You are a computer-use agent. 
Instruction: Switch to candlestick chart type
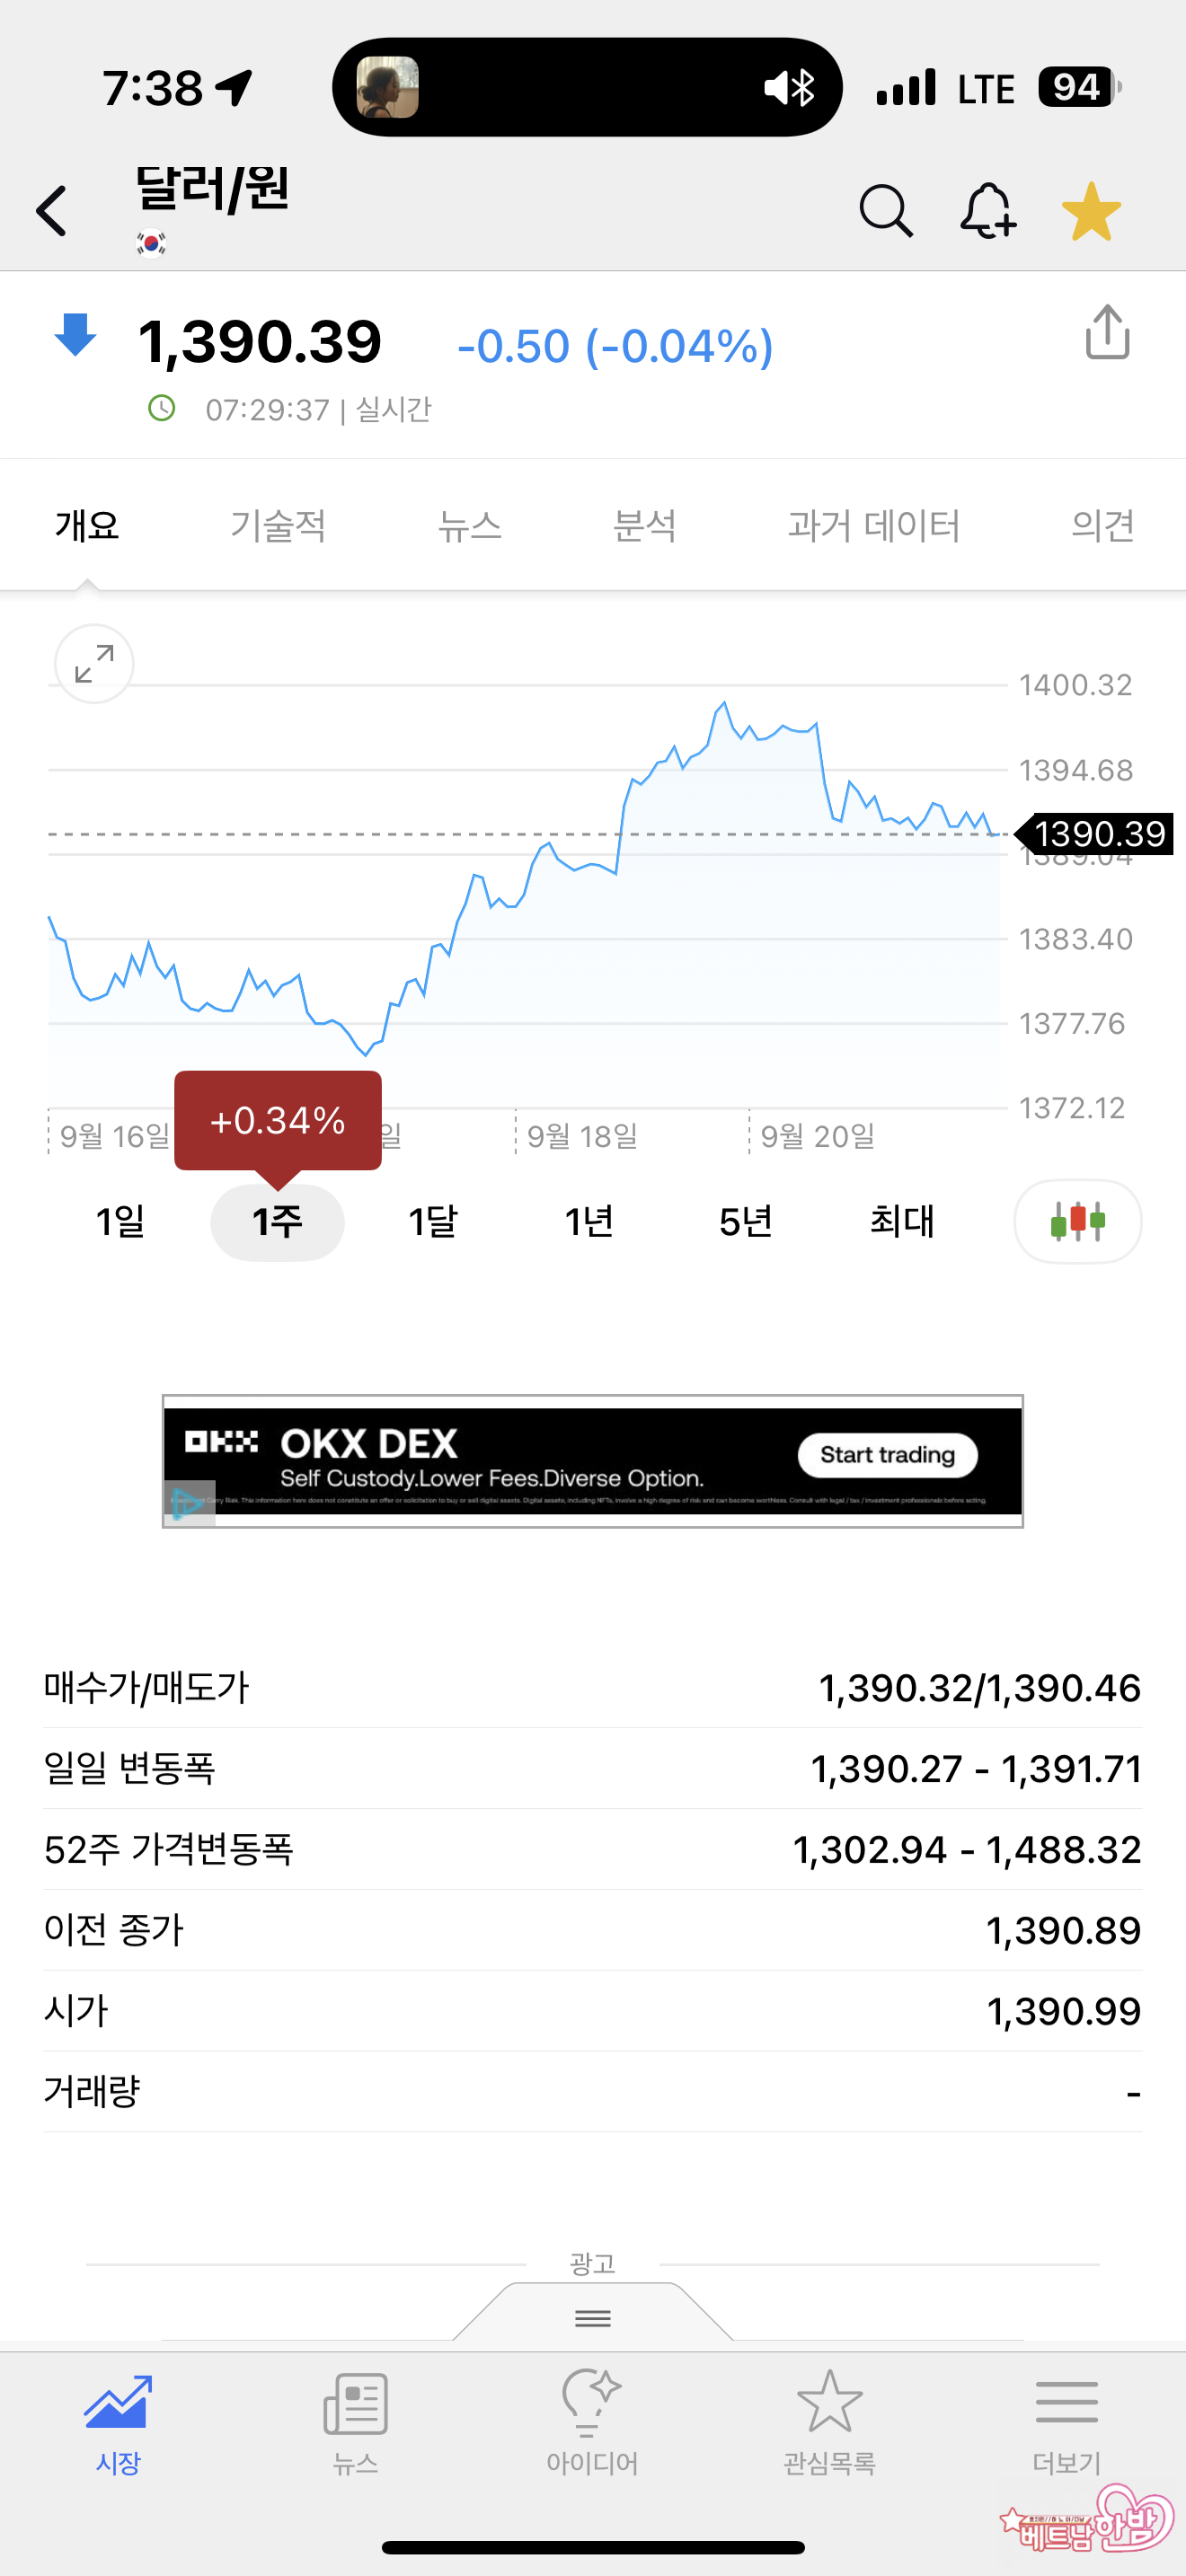1077,1221
